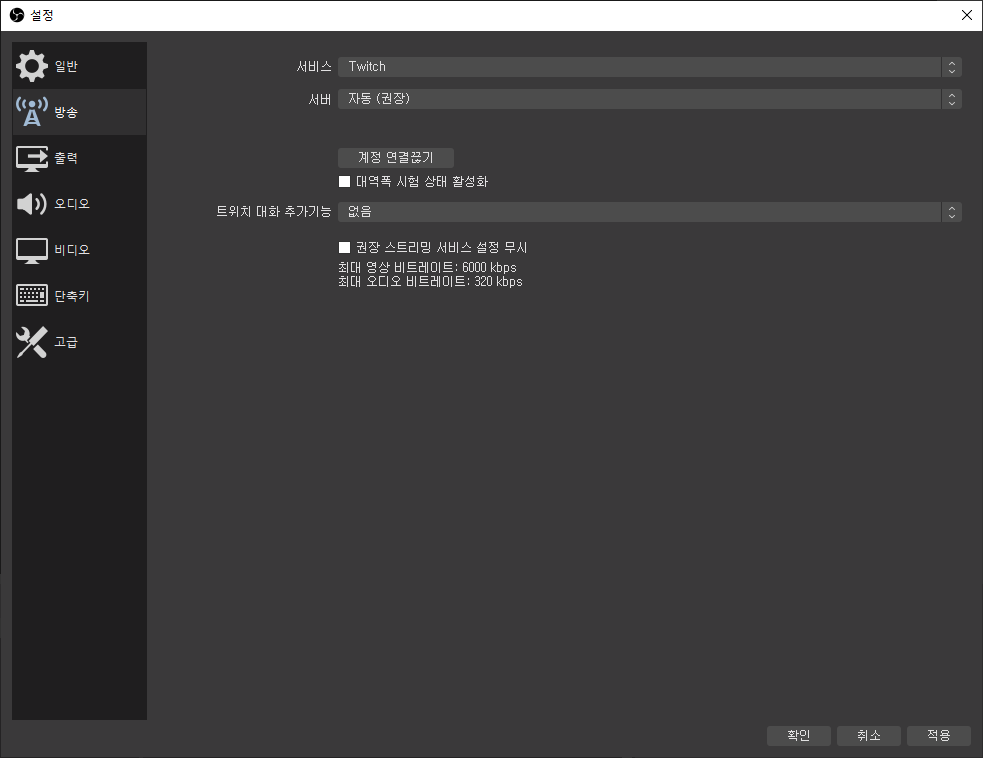Open the 트위치 대화 추가기능 dropdown

[x=649, y=212]
